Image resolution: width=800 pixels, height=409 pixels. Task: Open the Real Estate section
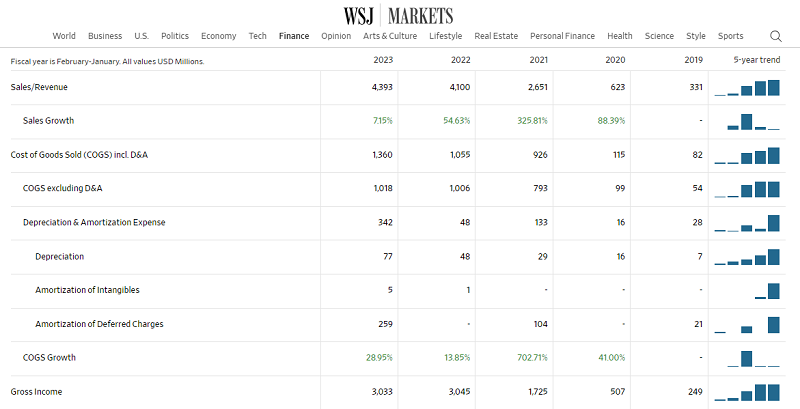click(496, 36)
